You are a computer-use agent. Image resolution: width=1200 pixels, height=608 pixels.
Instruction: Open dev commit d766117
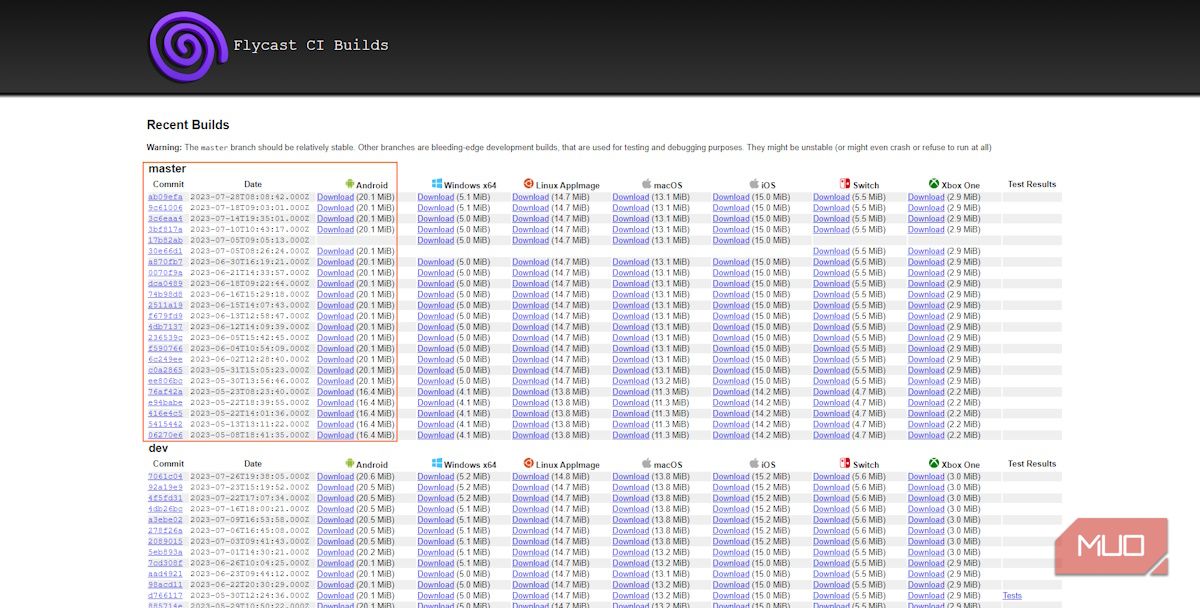[165, 596]
